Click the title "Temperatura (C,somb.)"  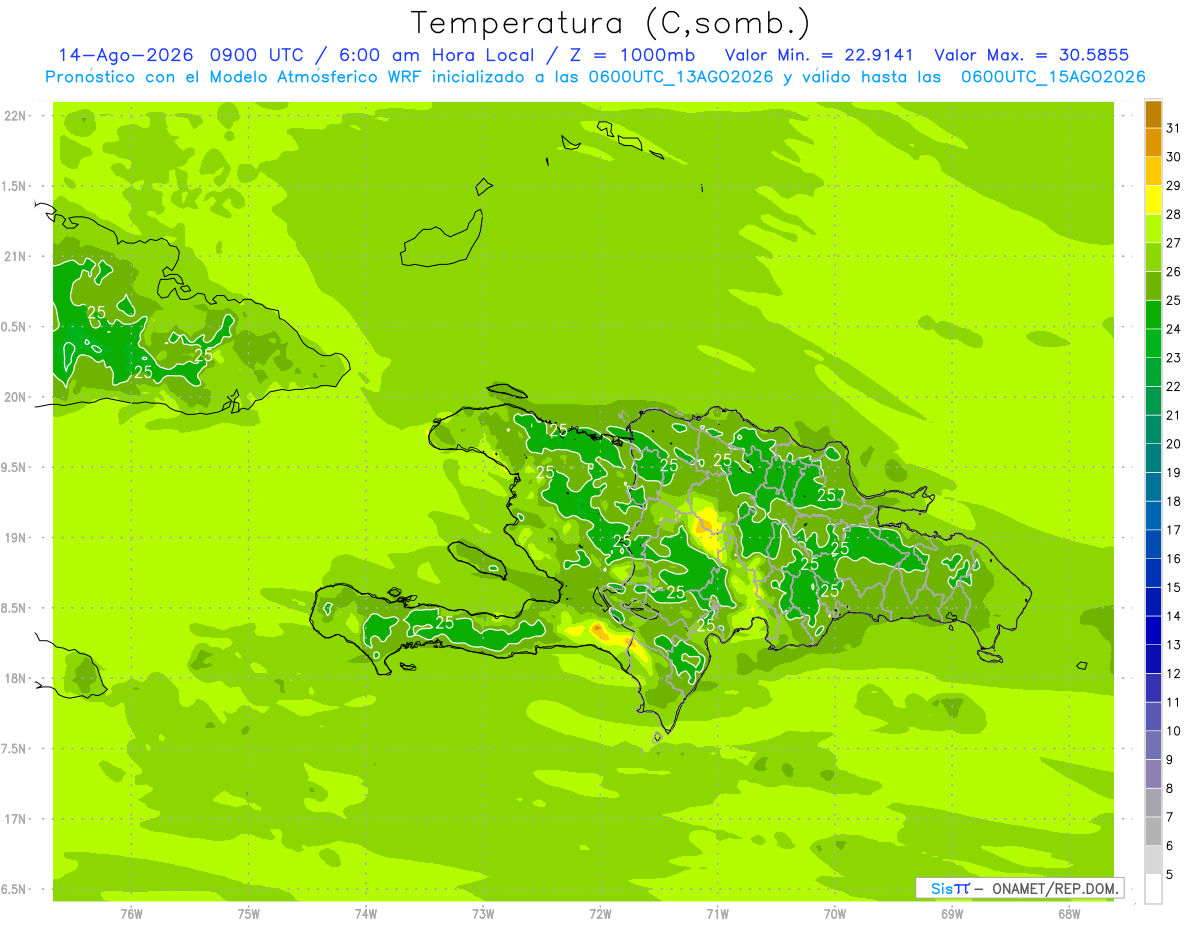(611, 22)
